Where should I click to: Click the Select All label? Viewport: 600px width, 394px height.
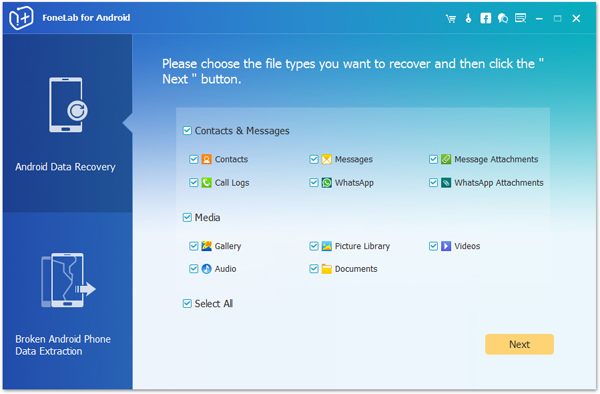(x=214, y=304)
